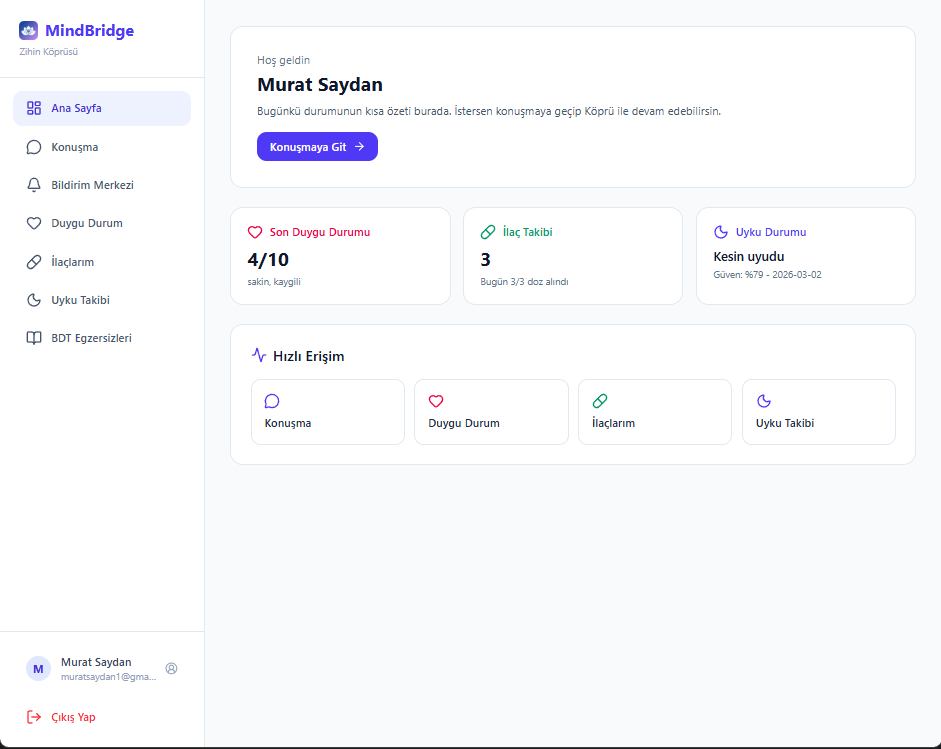
Task: Open Uyku Takibi from quick access
Action: pos(818,411)
